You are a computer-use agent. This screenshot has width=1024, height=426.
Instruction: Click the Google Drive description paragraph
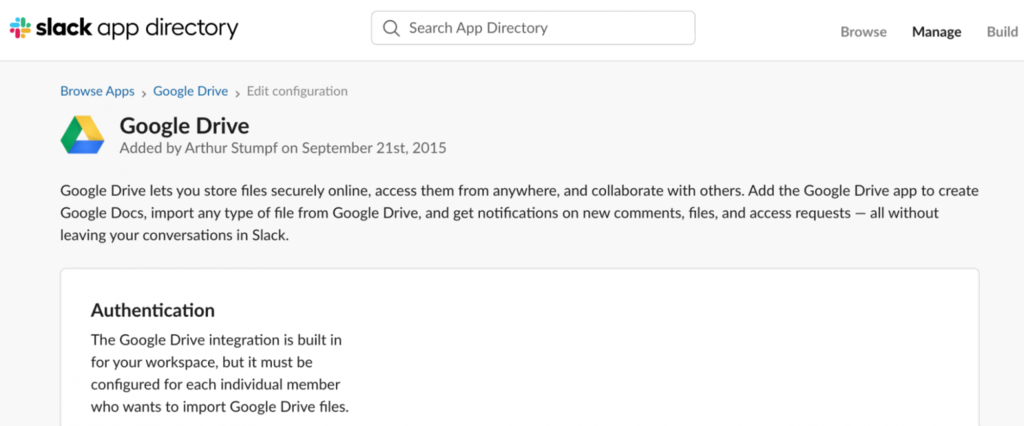(519, 213)
